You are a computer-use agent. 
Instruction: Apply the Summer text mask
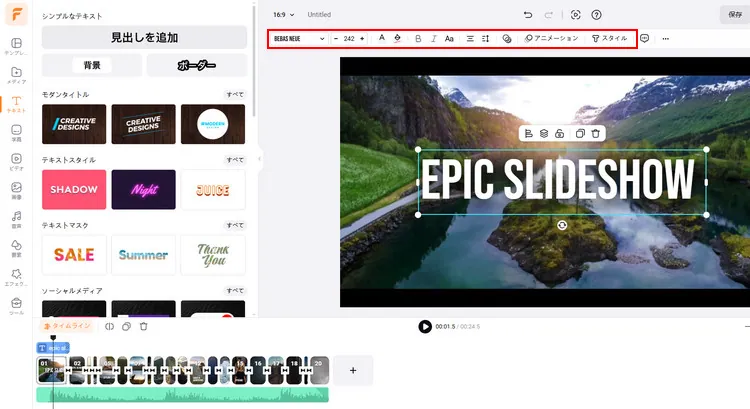(143, 254)
